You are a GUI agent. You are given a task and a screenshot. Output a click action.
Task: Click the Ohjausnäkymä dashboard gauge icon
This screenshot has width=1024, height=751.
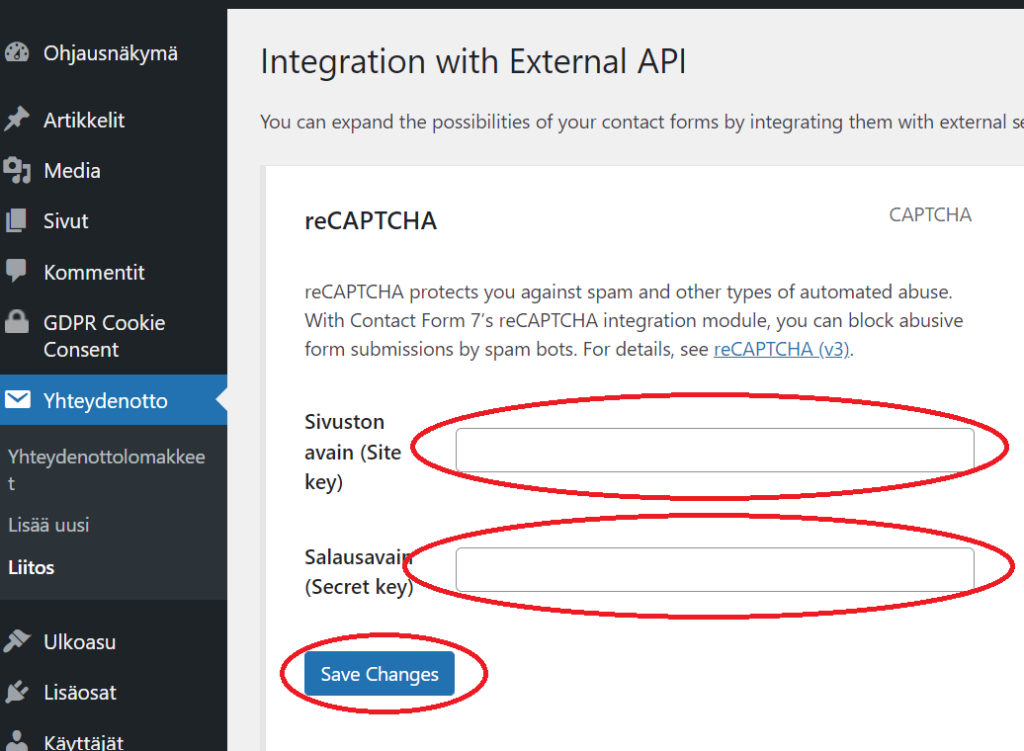click(17, 52)
